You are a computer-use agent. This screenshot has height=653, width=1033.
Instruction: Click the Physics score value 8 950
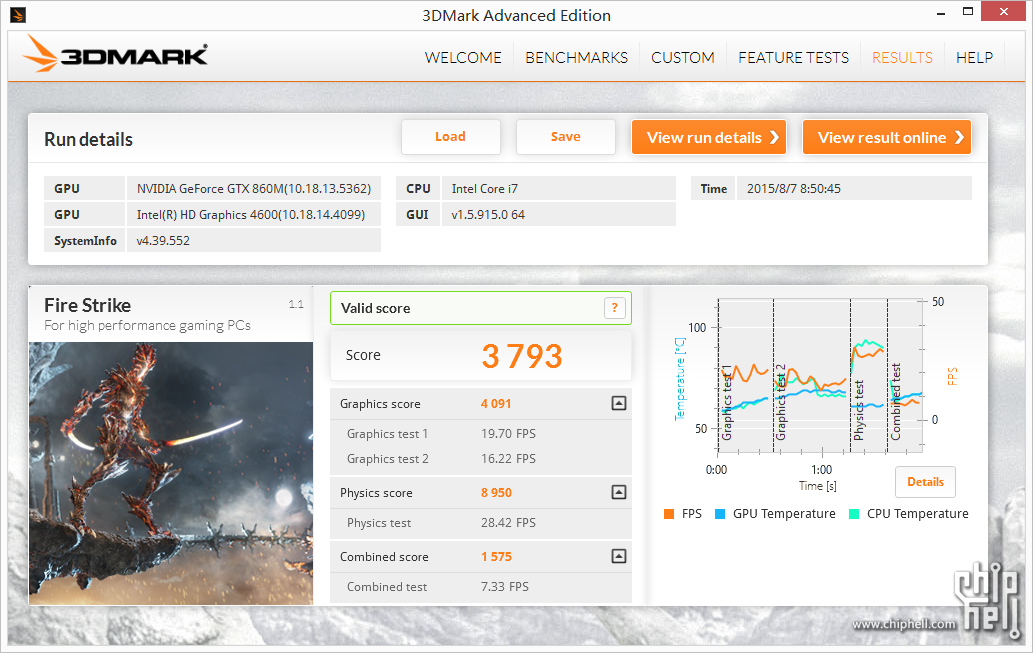click(496, 493)
